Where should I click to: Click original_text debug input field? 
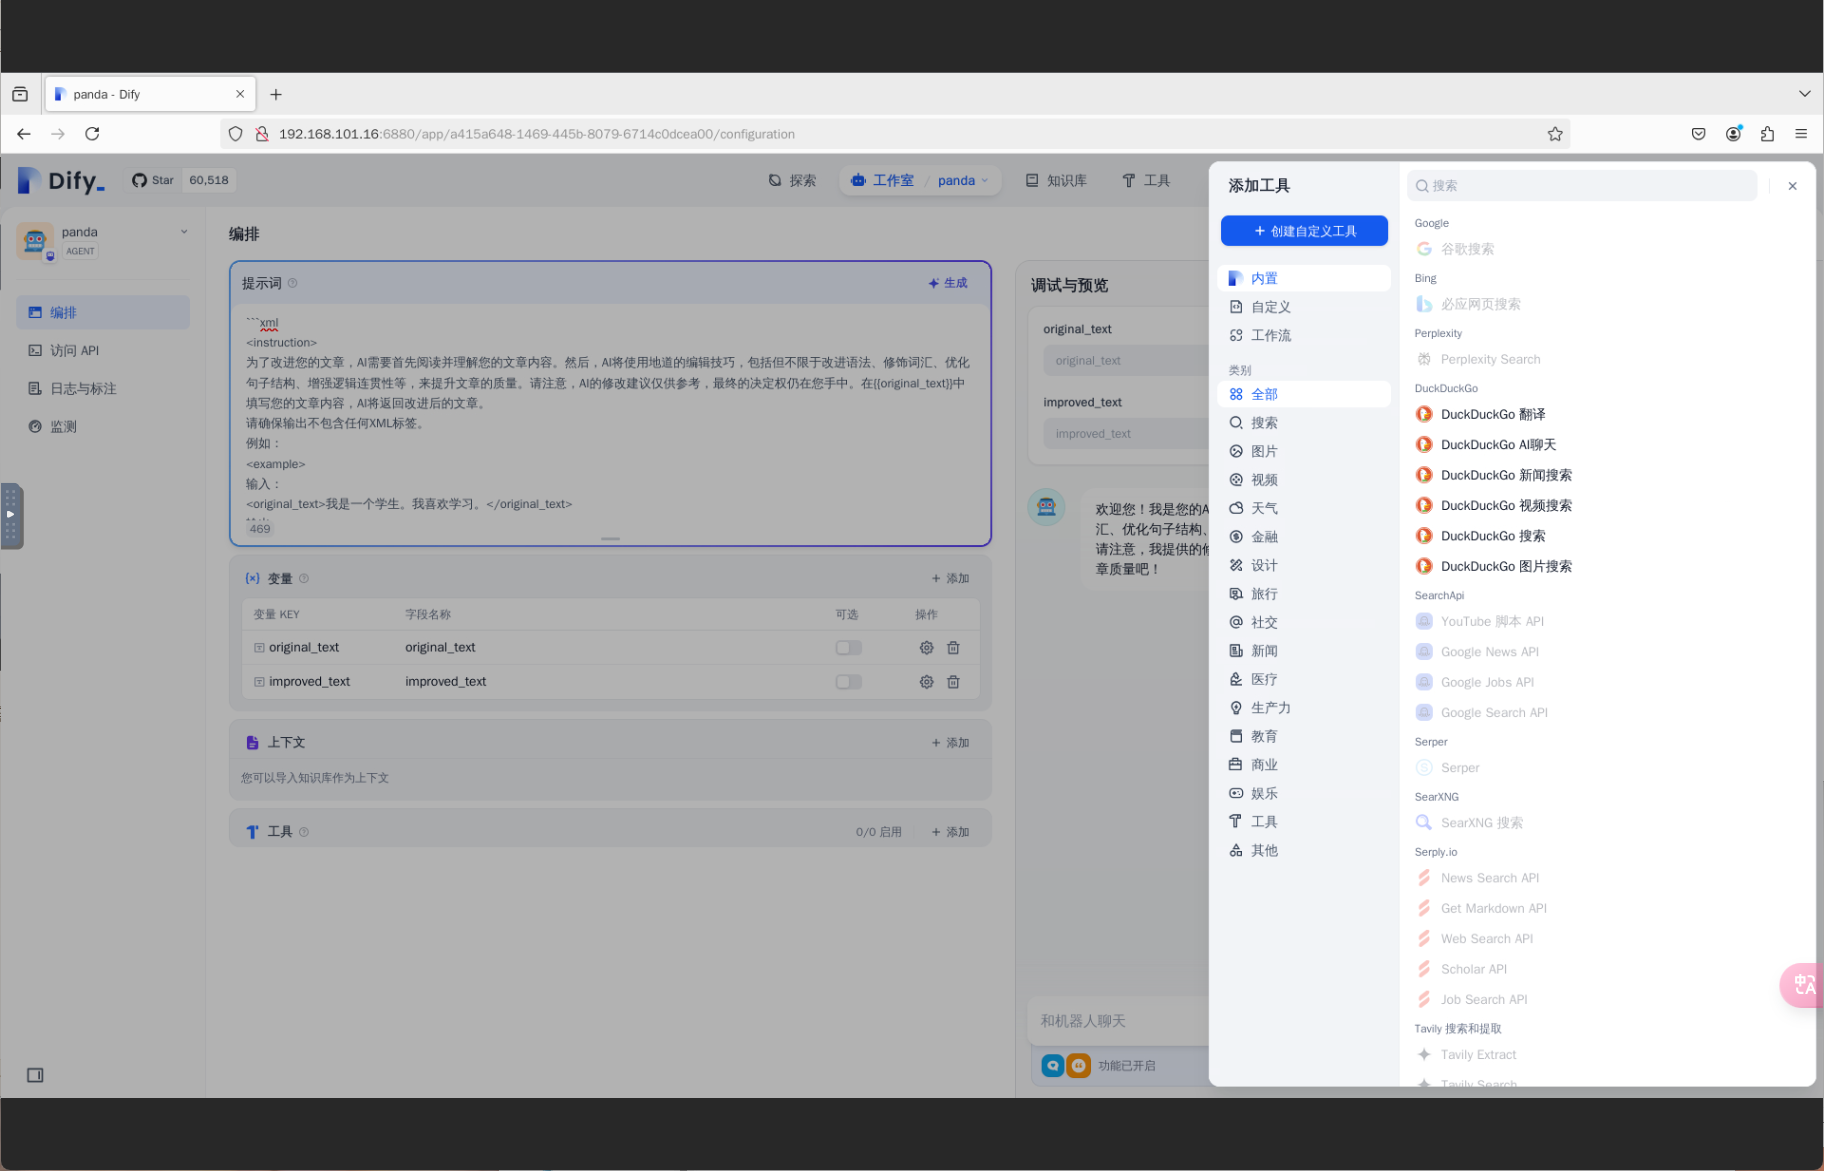[1126, 361]
